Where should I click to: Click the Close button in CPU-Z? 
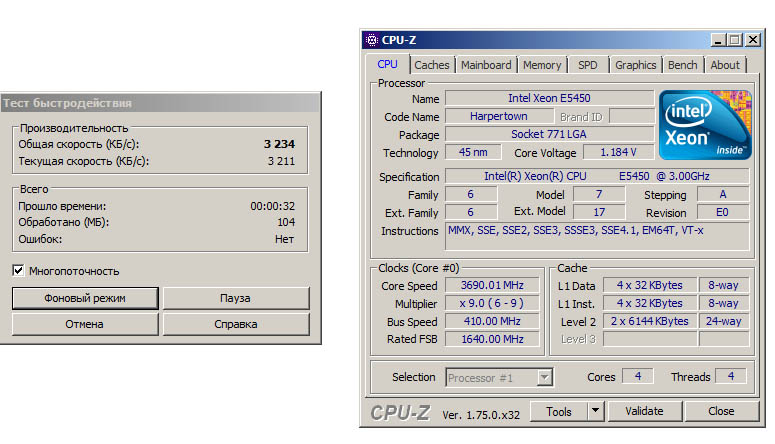pyautogui.click(x=721, y=411)
